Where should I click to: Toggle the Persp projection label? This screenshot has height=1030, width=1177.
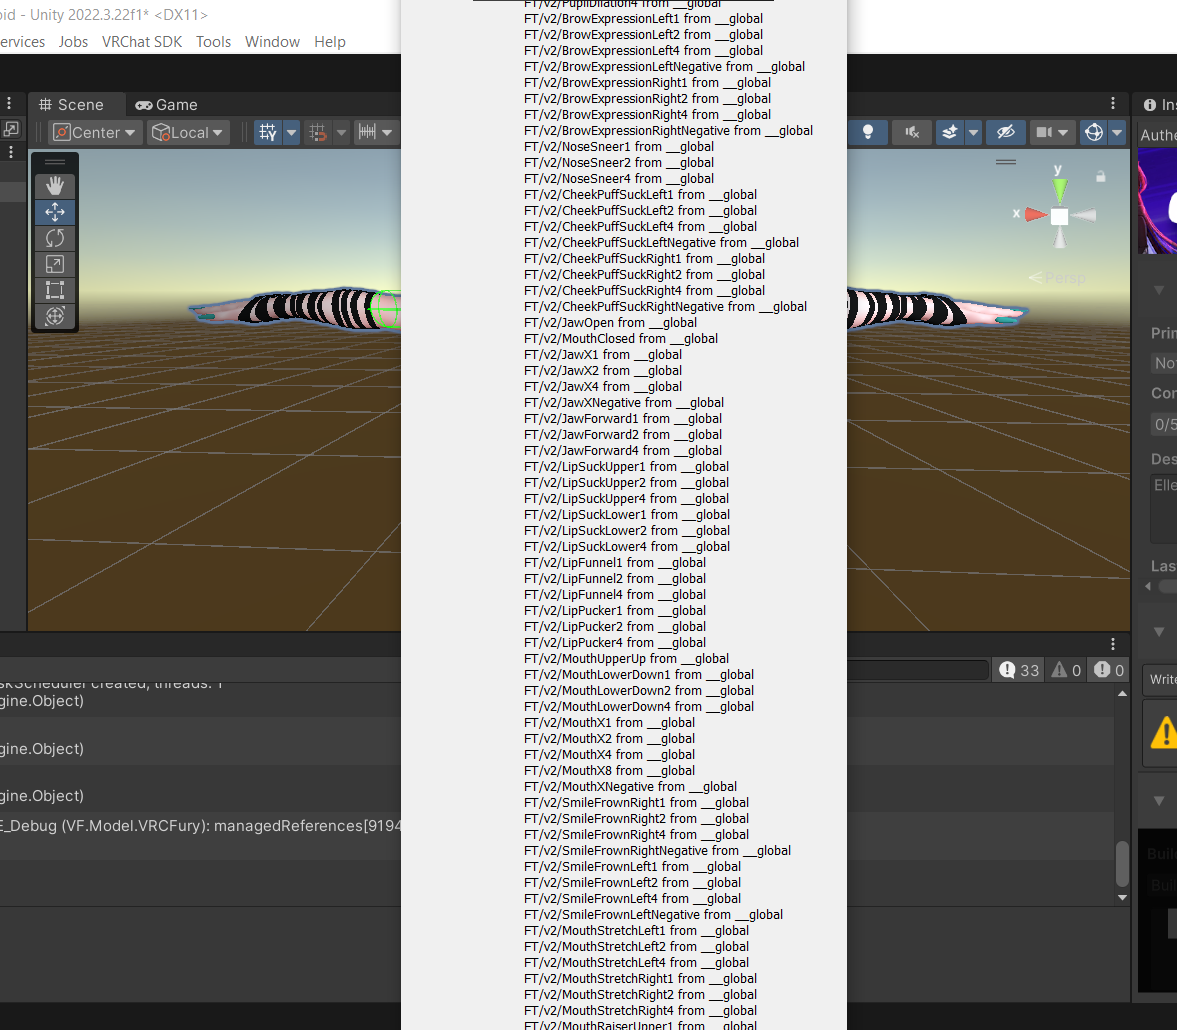pyautogui.click(x=1057, y=279)
